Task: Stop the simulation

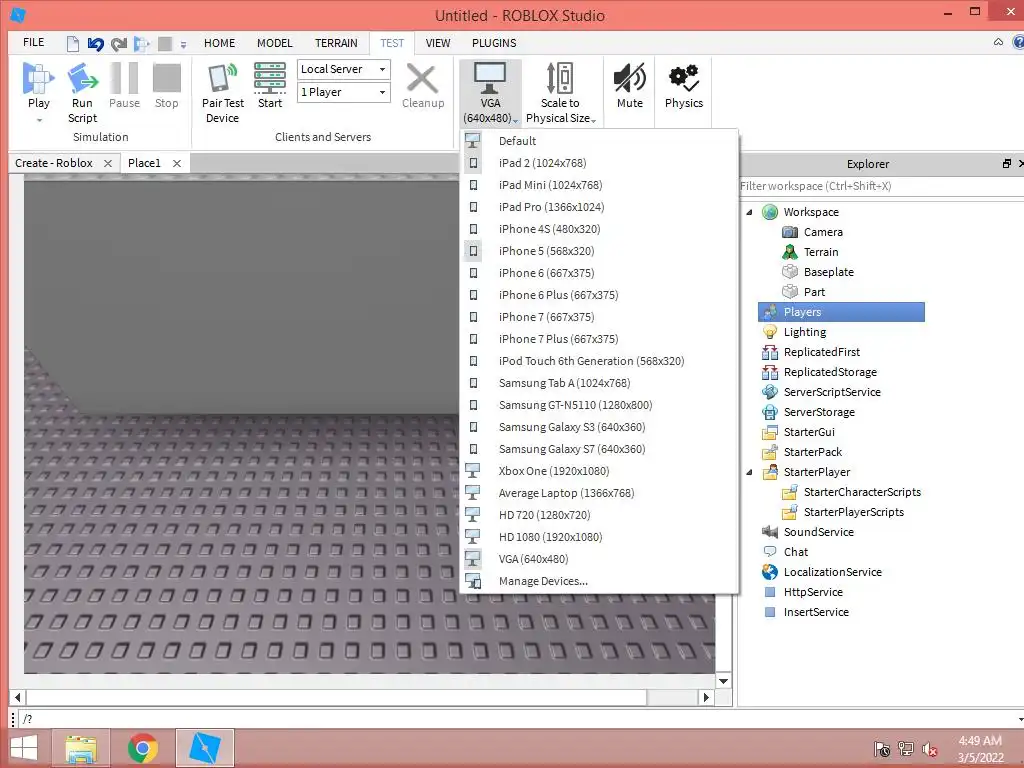Action: click(x=167, y=86)
